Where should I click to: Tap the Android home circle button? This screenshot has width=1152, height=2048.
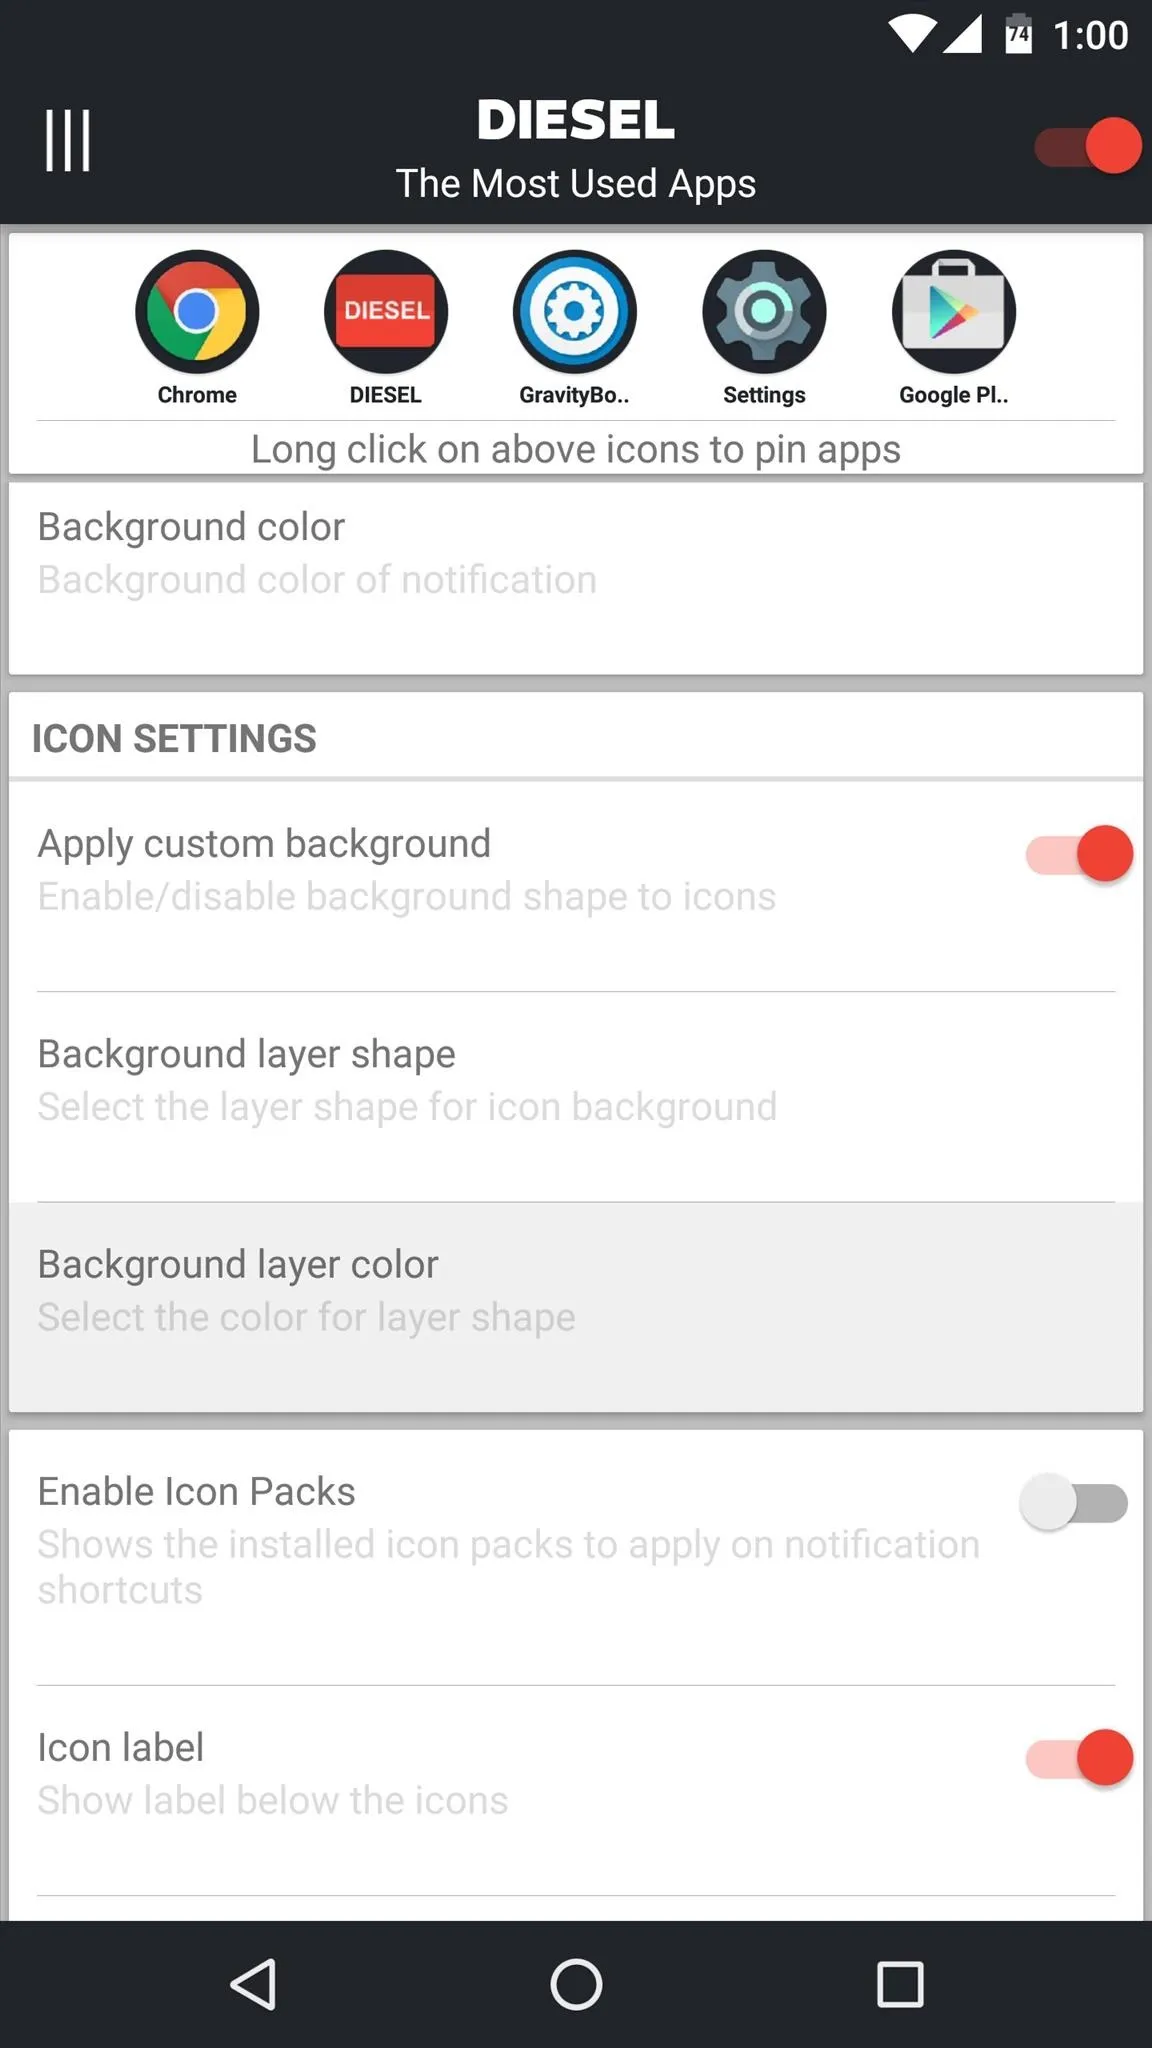coord(576,1984)
